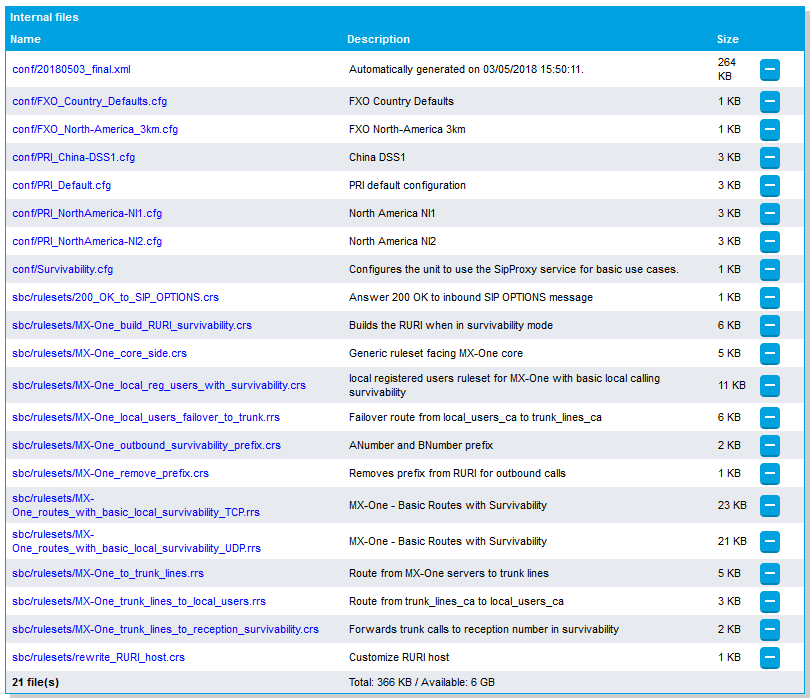Remove MX-One_routes_with_basic_local_survivability_TCP.rrs file
This screenshot has width=810, height=698.
click(x=769, y=505)
